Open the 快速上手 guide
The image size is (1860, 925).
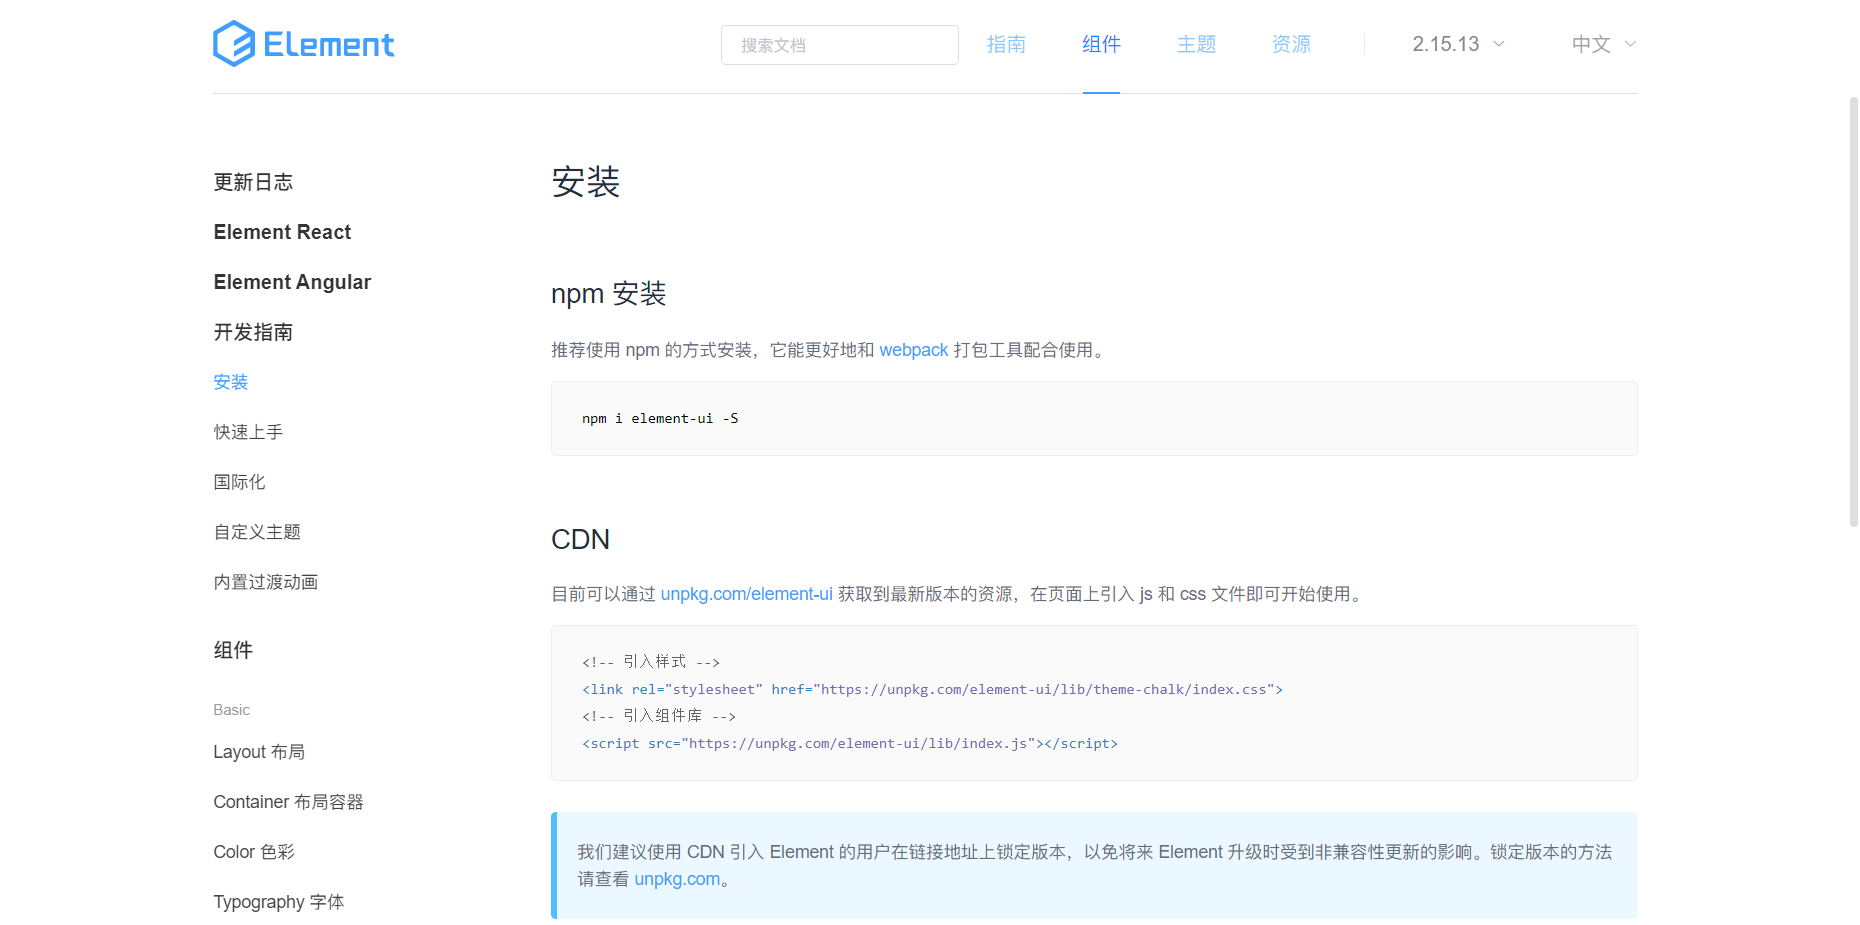[248, 432]
